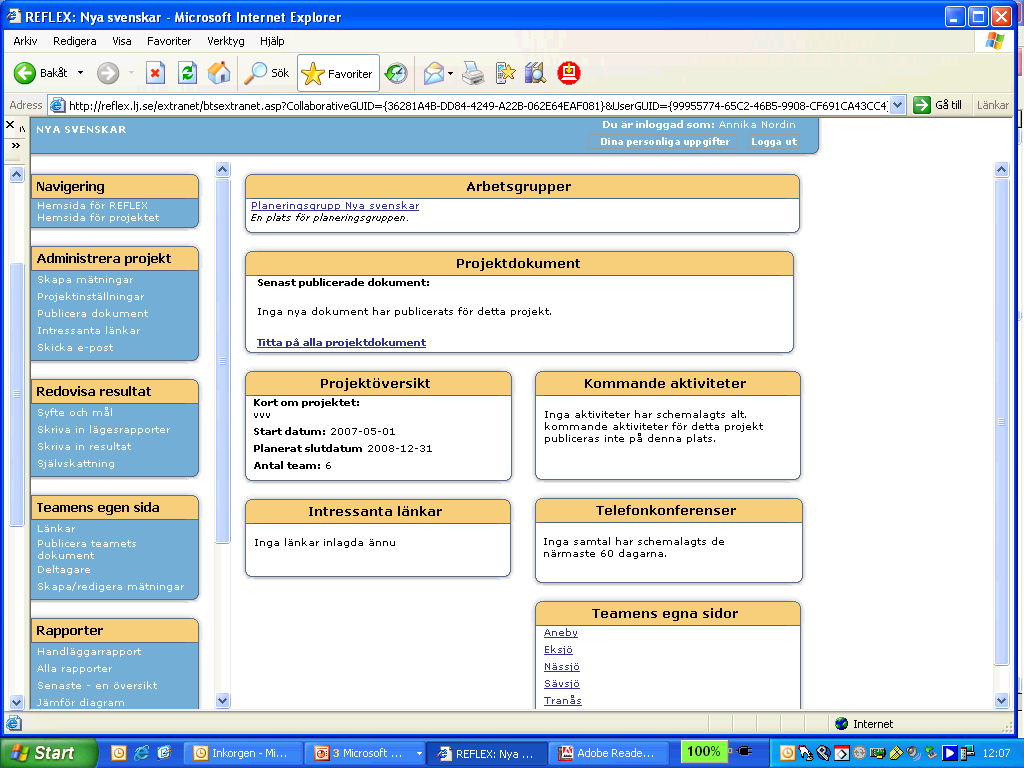Click the red download toolbar icon

(569, 72)
